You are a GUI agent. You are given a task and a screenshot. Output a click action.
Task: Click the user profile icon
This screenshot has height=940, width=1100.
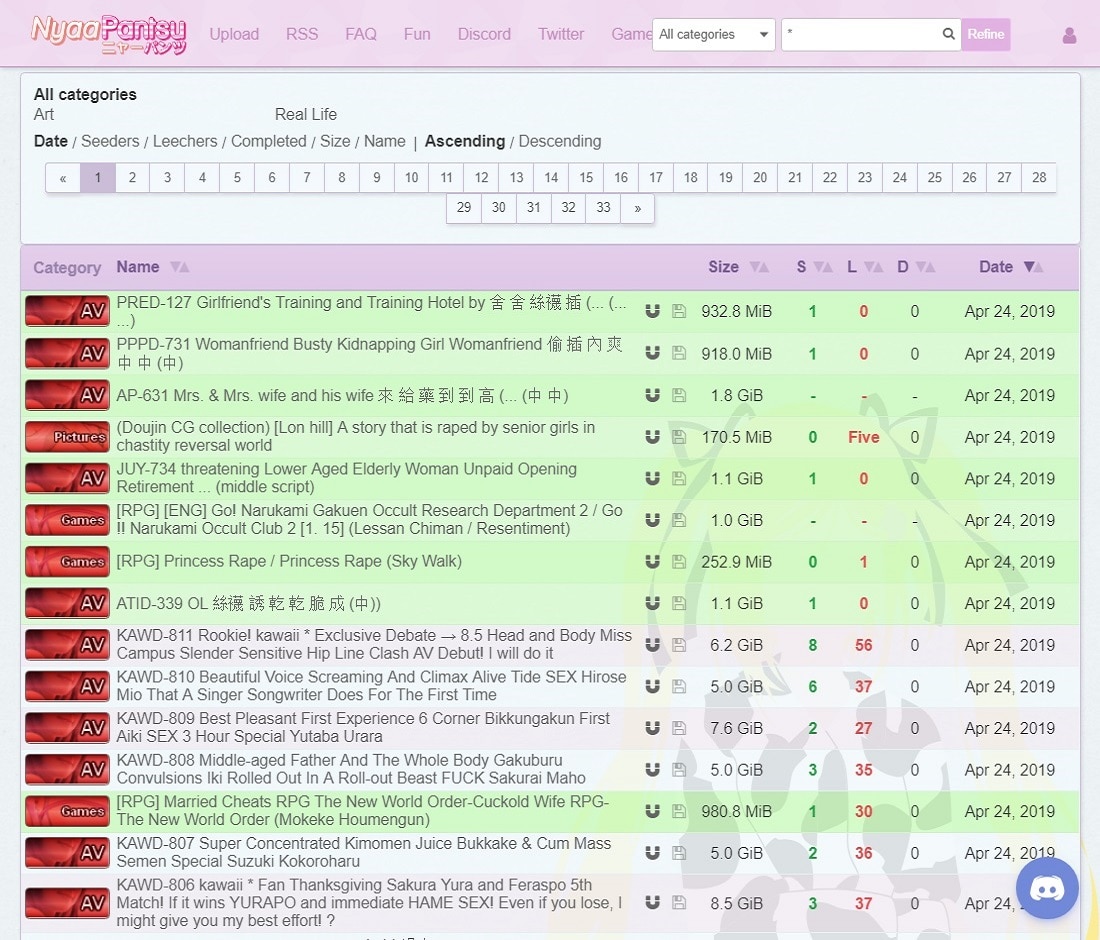[1069, 35]
